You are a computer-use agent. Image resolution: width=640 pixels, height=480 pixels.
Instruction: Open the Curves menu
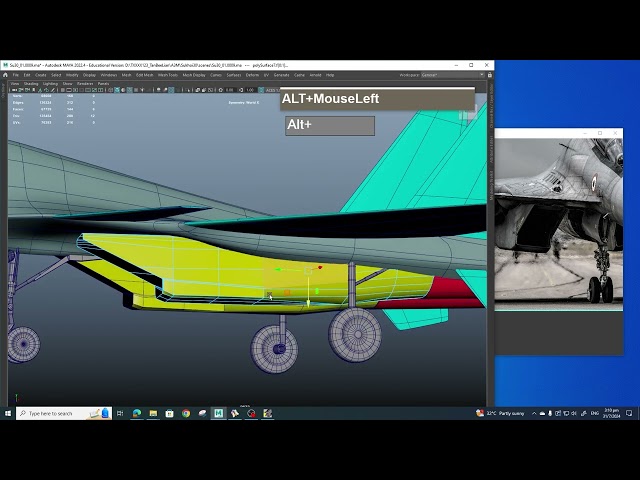pos(216,75)
